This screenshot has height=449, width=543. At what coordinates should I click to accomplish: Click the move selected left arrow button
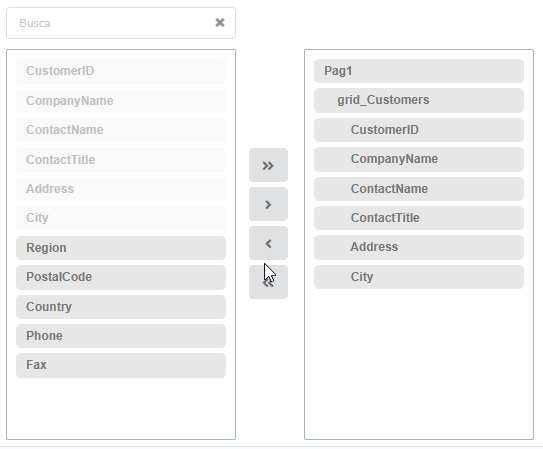(268, 243)
